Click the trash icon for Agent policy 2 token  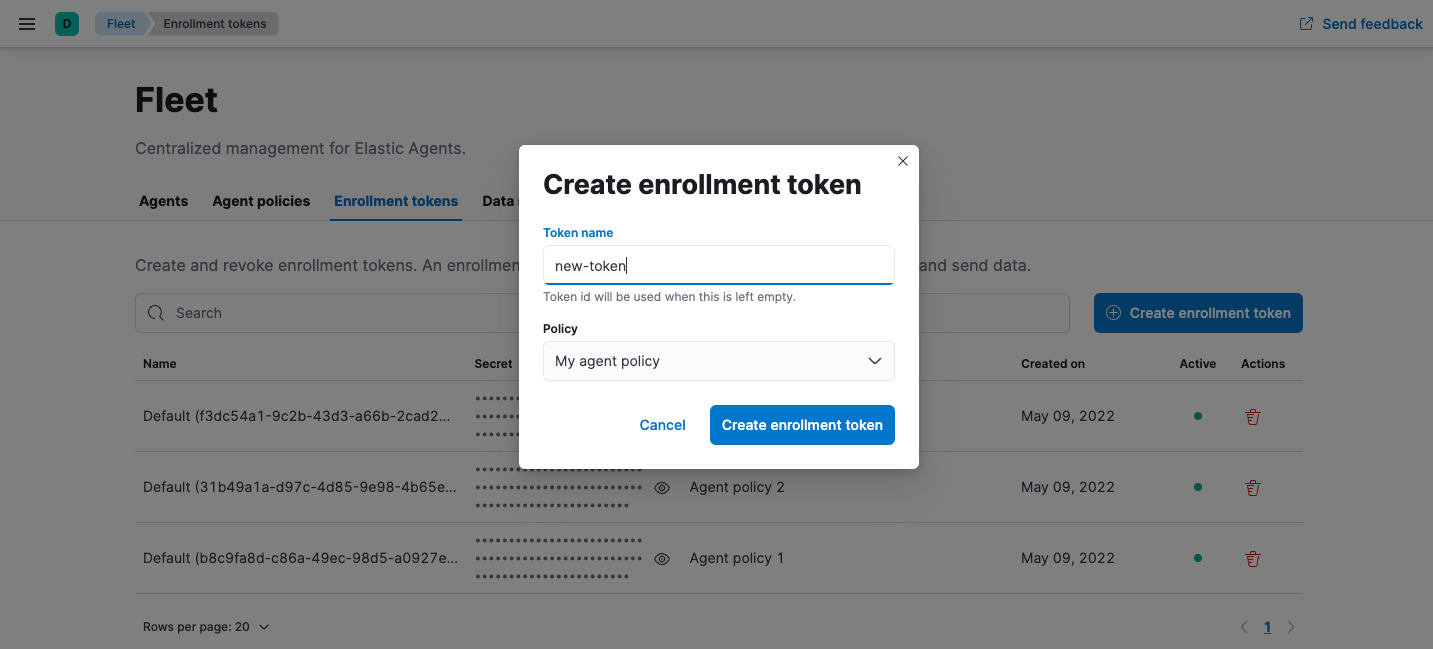coord(1252,487)
